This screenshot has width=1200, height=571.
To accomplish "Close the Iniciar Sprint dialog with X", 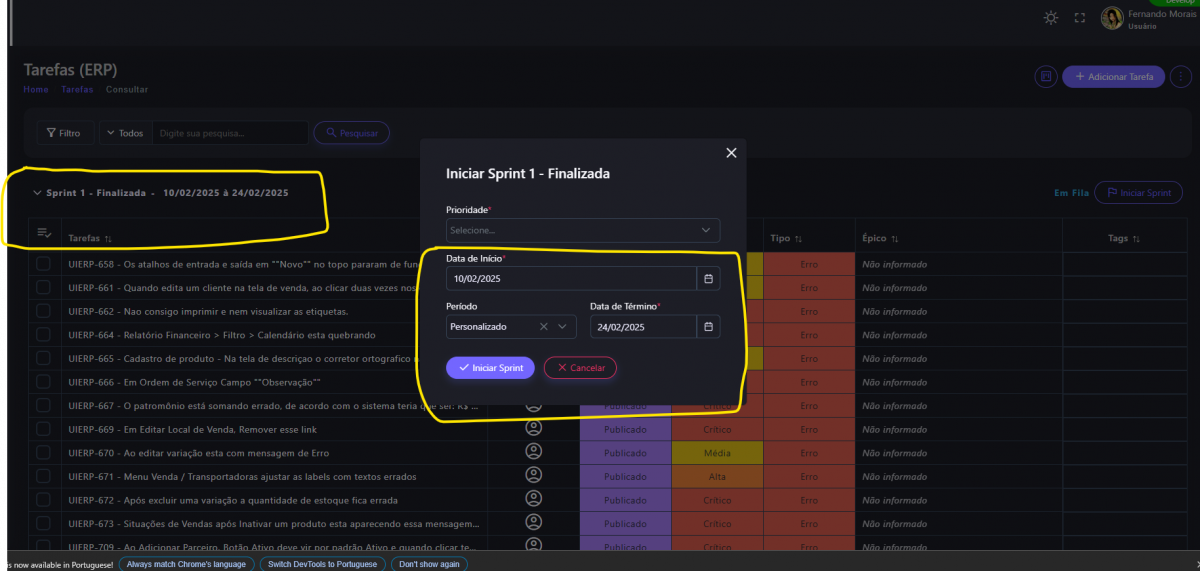I will [731, 153].
